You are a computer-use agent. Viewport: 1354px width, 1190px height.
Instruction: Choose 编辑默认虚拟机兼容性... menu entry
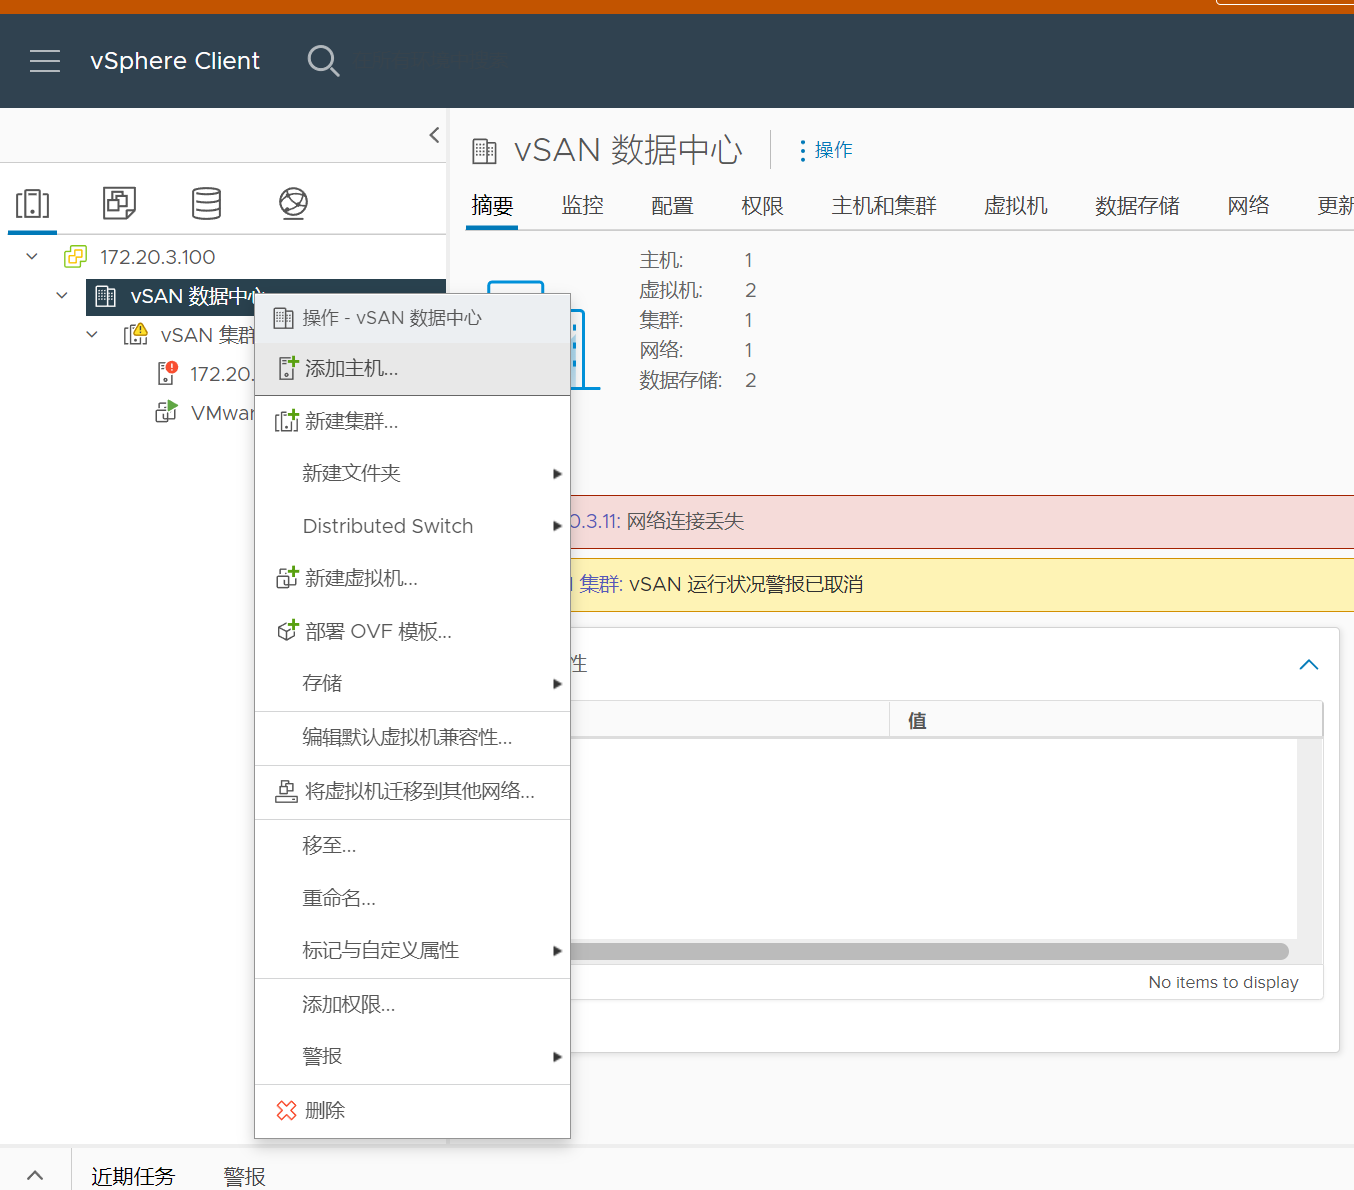(x=412, y=737)
